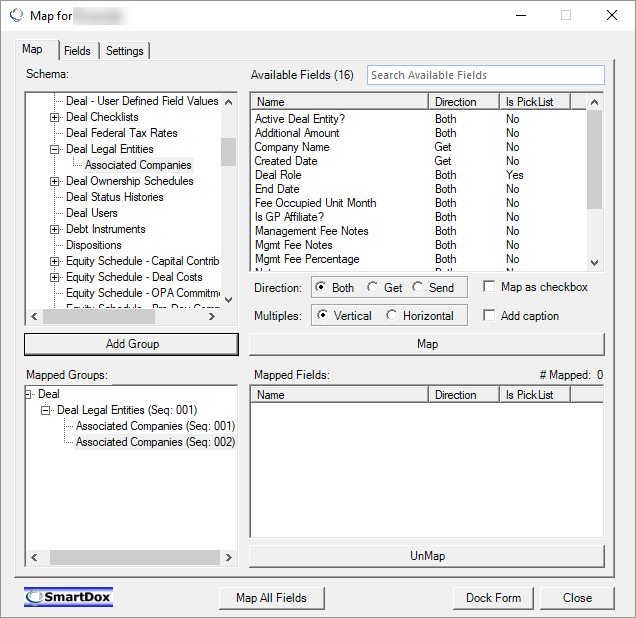The width and height of the screenshot is (636, 618).
Task: Select Deal Users in schema
Action: pyautogui.click(x=92, y=213)
